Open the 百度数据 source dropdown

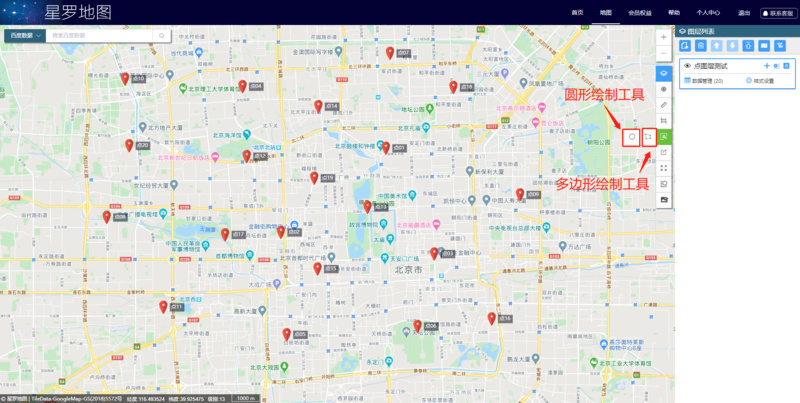click(x=24, y=36)
